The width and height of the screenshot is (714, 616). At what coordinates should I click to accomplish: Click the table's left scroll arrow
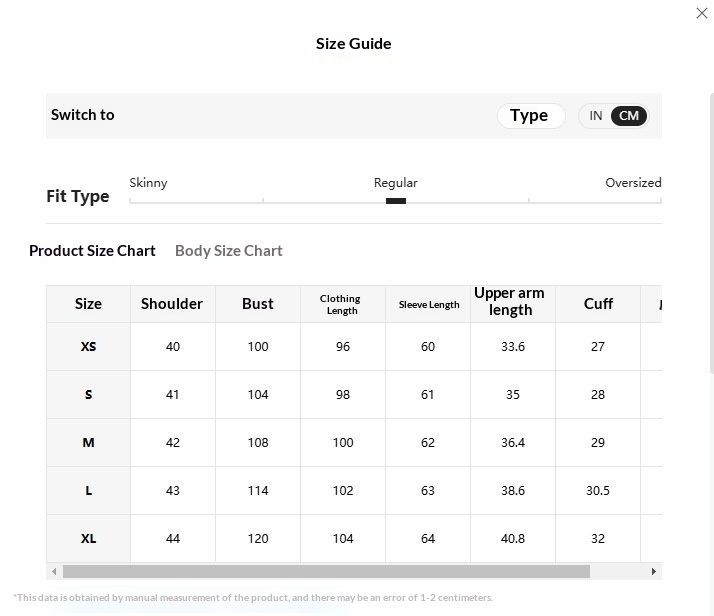pos(54,571)
